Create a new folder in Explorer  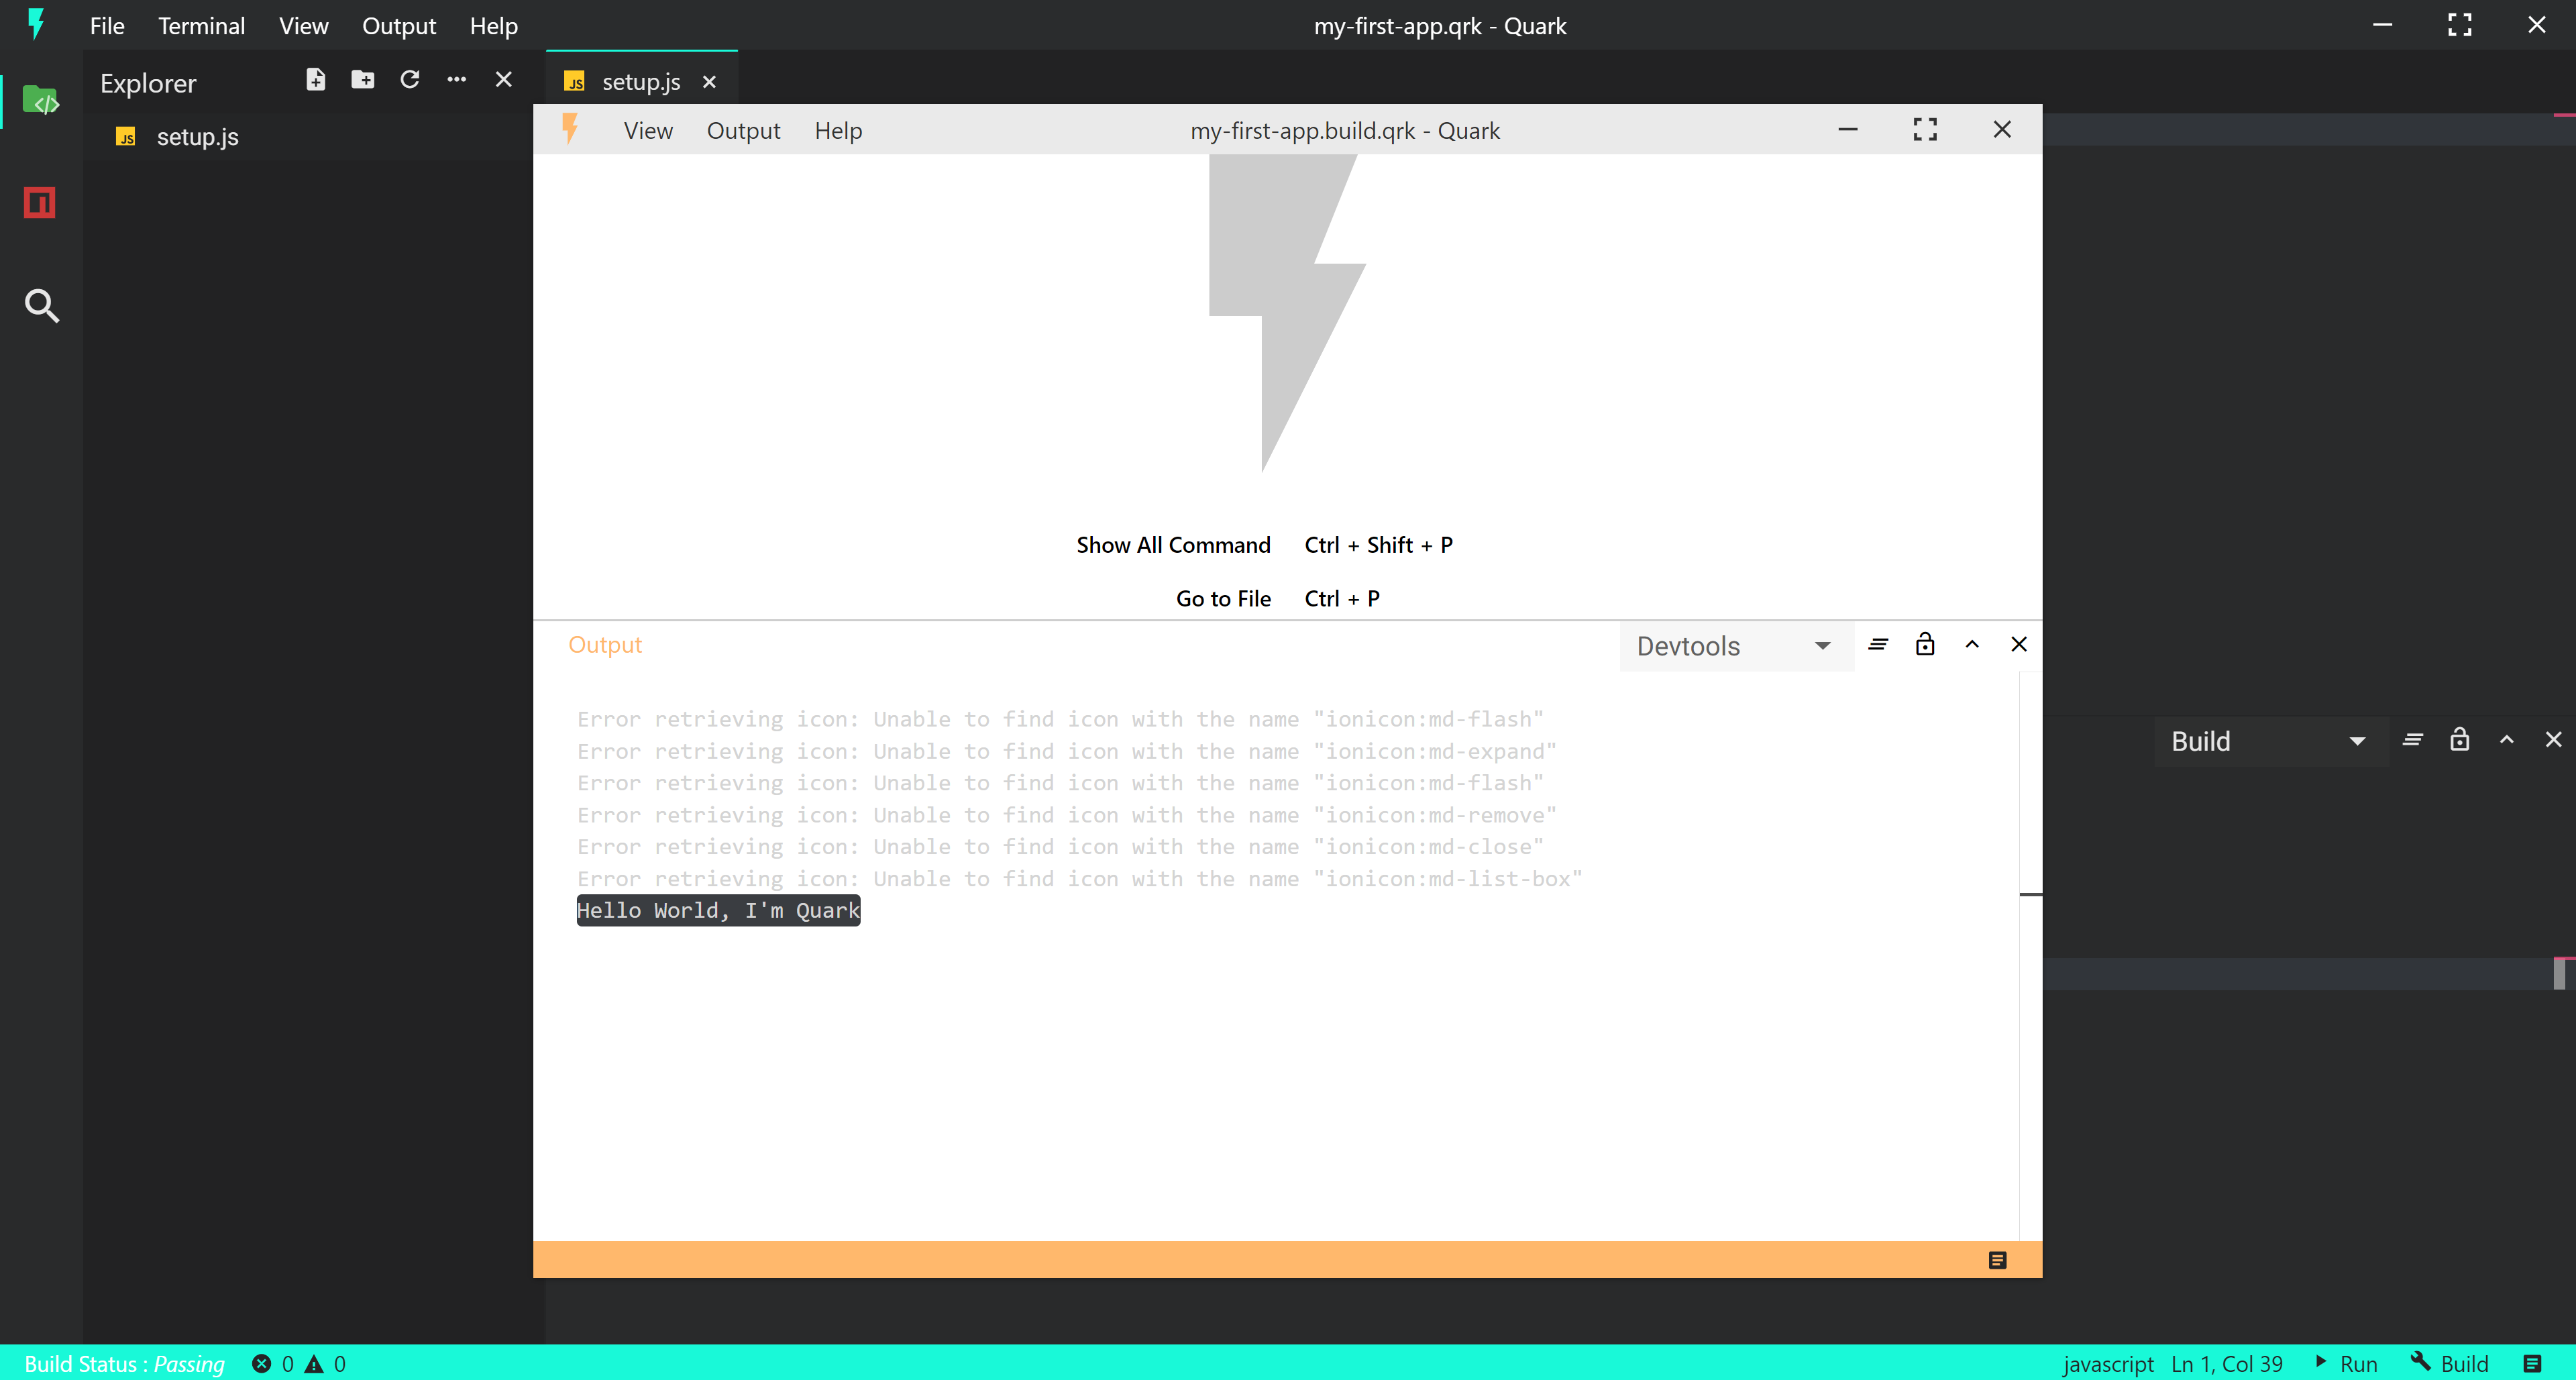click(x=363, y=80)
